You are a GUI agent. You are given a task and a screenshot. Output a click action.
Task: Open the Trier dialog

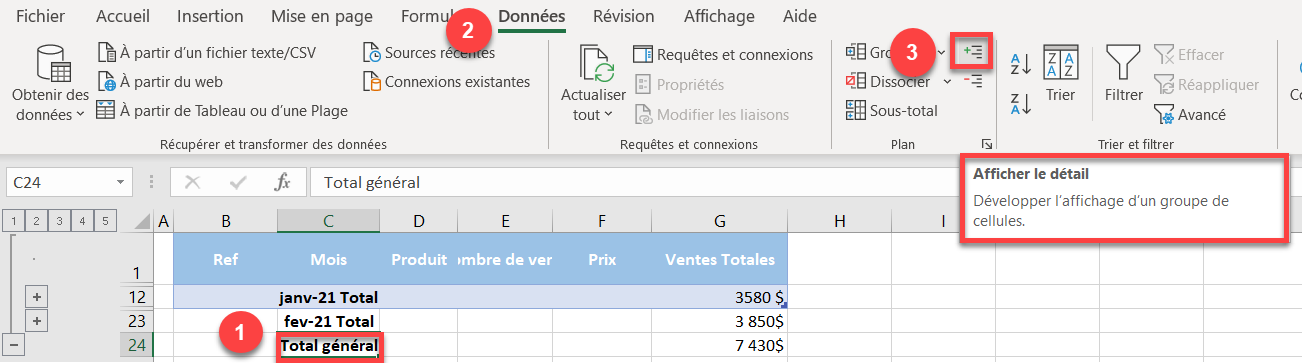click(1060, 74)
